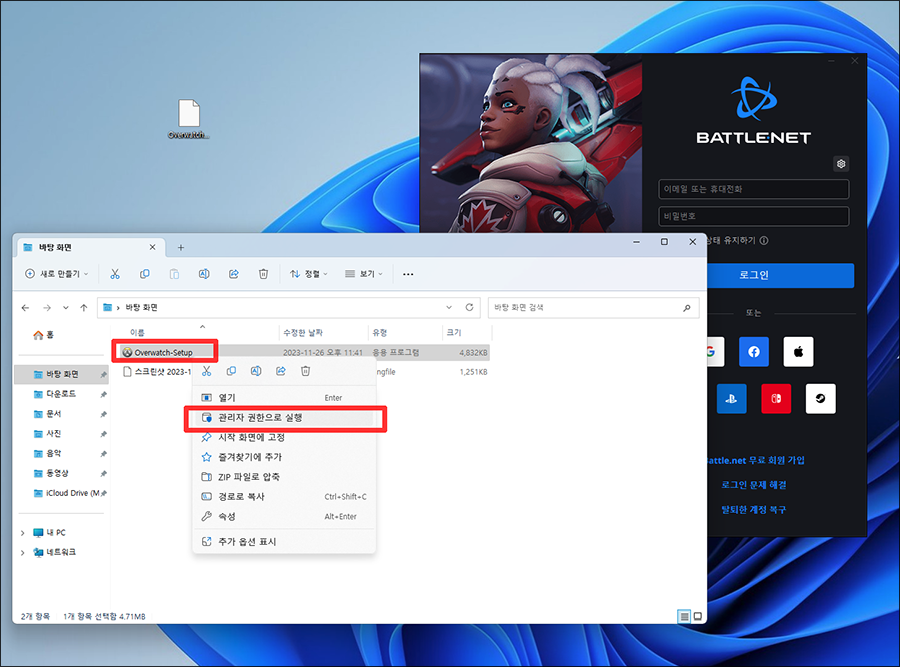Sign in with Facebook icon in Battle.net
Viewport: 900px width, 667px height.
754,351
